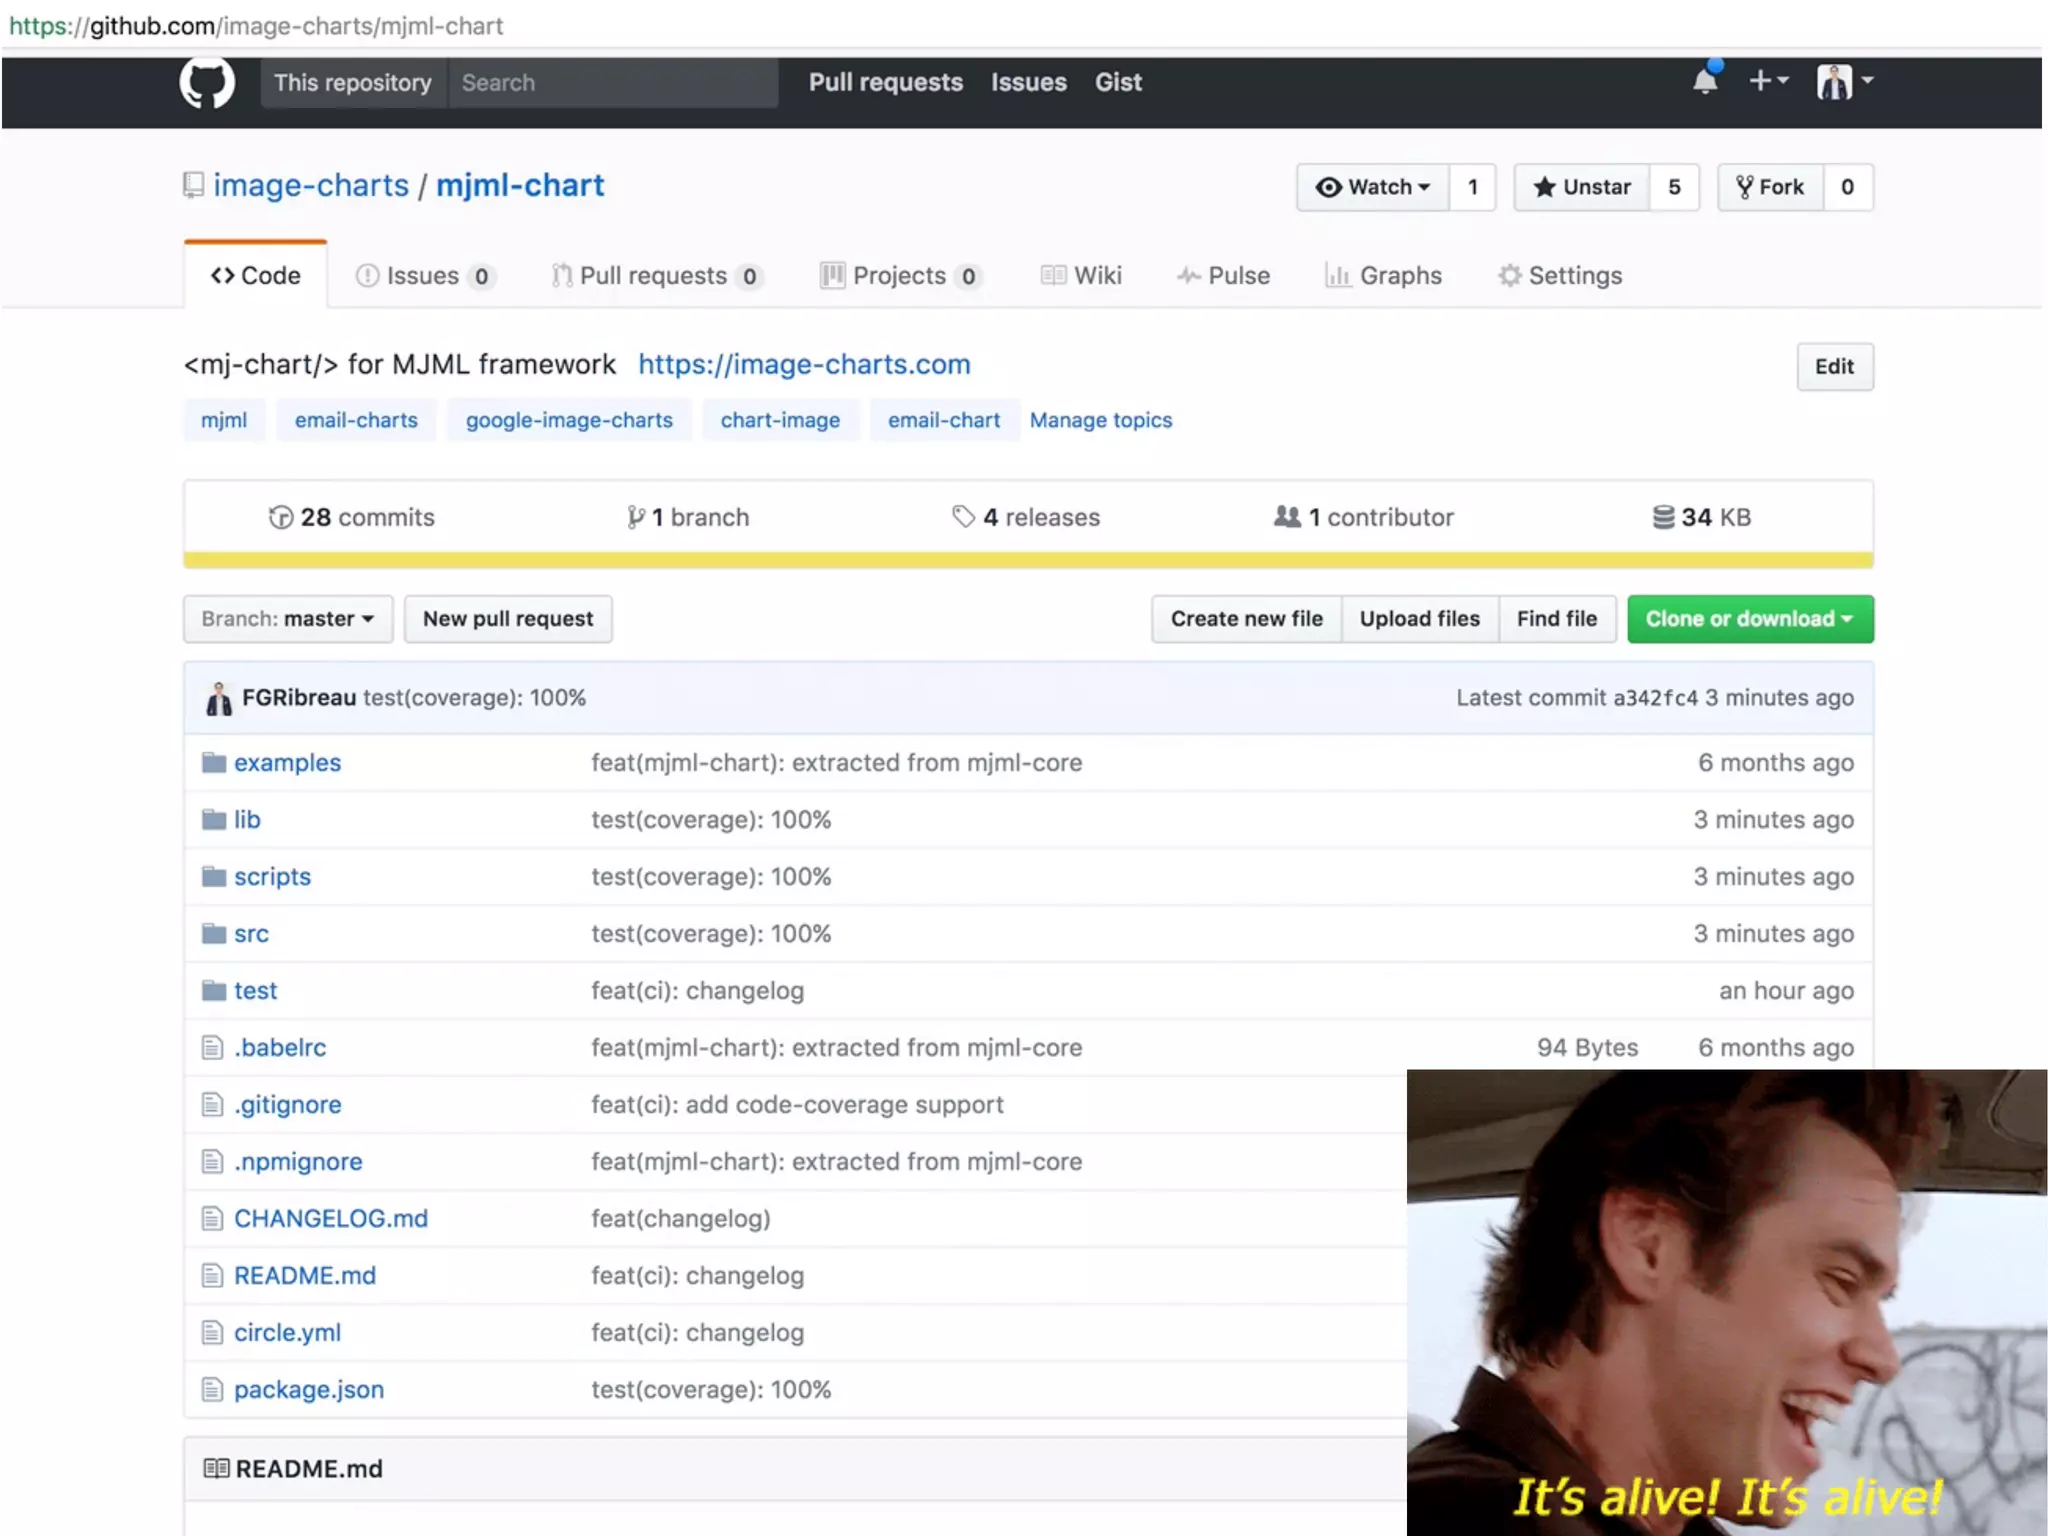Screen dimensions: 2048x1536
Task: Open the Settings tab
Action: pos(1560,275)
